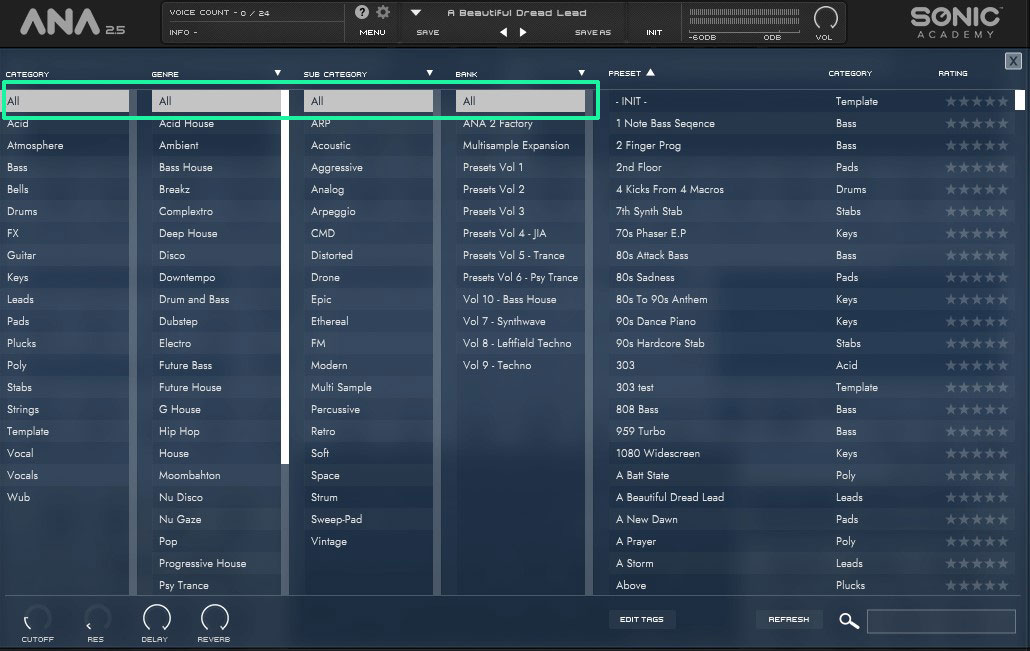Close the preset browser with X

(1012, 61)
